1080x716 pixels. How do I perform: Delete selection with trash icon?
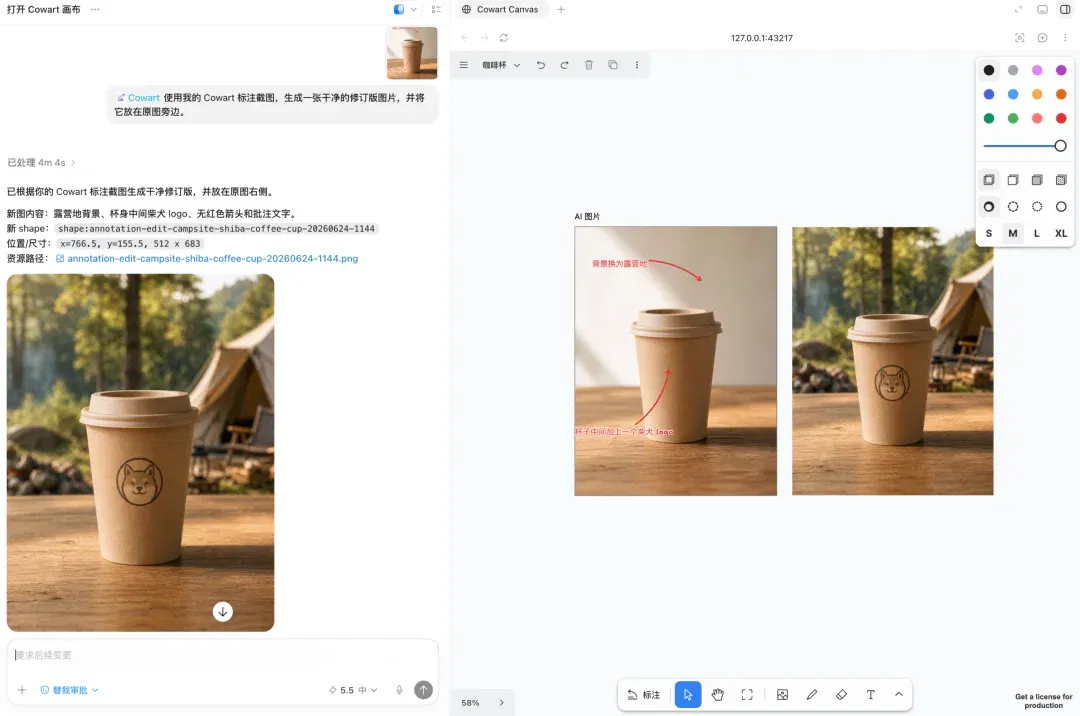(x=589, y=65)
